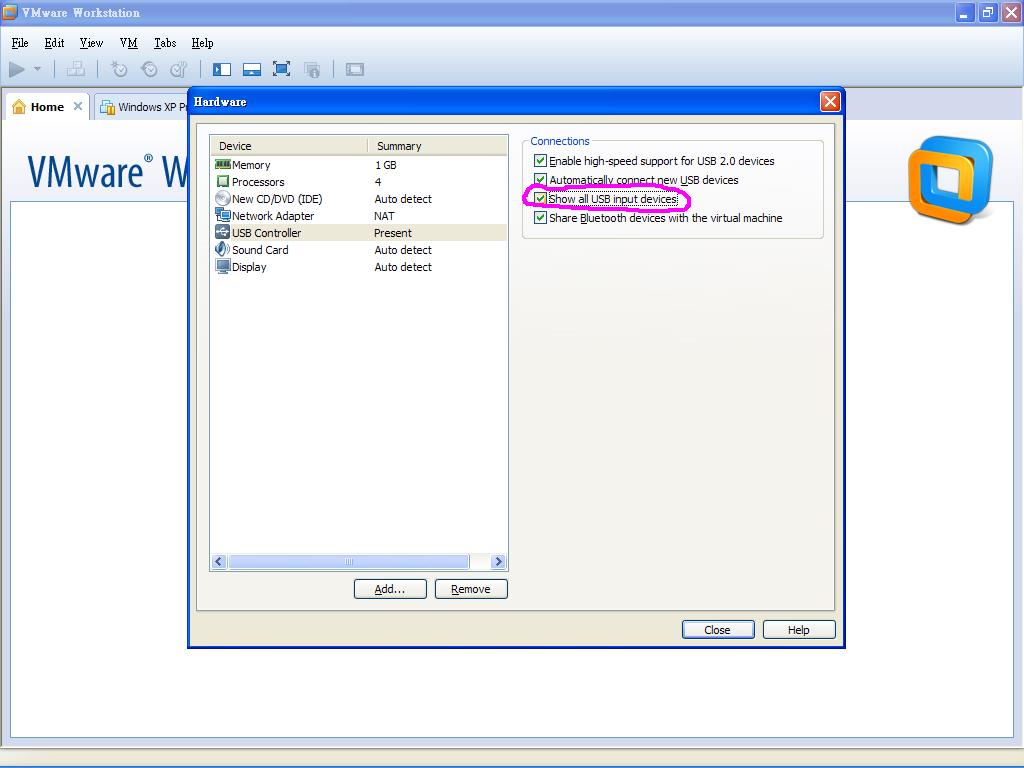Image resolution: width=1024 pixels, height=768 pixels.
Task: Click the Remove button
Action: [x=471, y=589]
